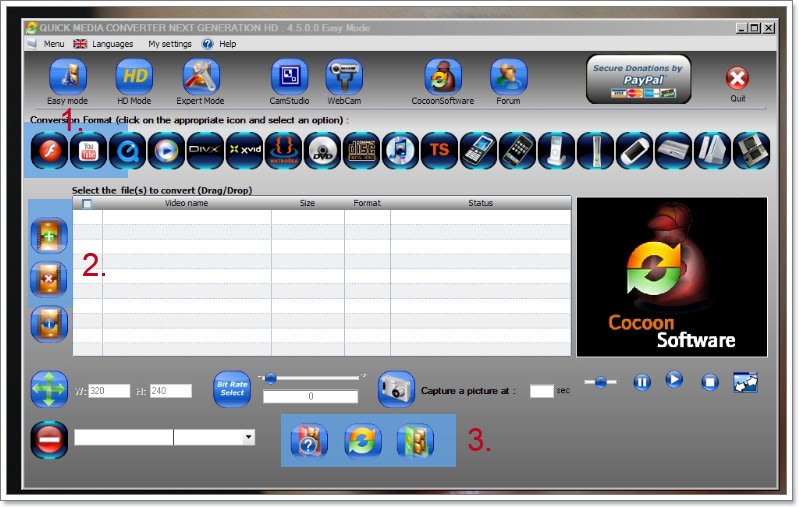Select iPod dock format icon
The image size is (799, 507).
pos(556,150)
